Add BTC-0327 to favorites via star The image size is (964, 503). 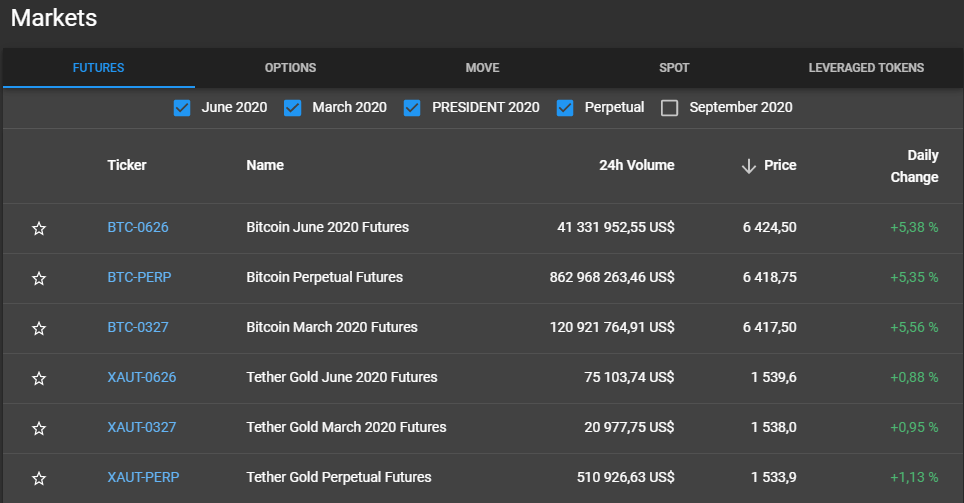[39, 328]
